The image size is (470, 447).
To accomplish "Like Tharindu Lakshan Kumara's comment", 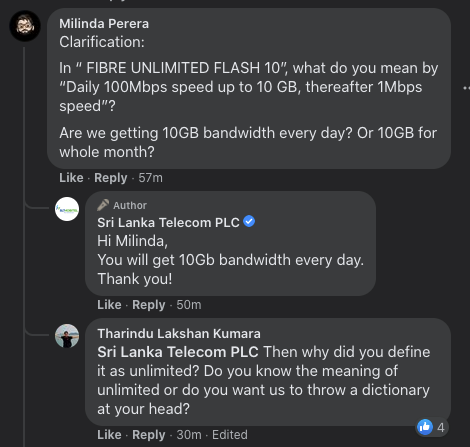I will pyautogui.click(x=109, y=435).
